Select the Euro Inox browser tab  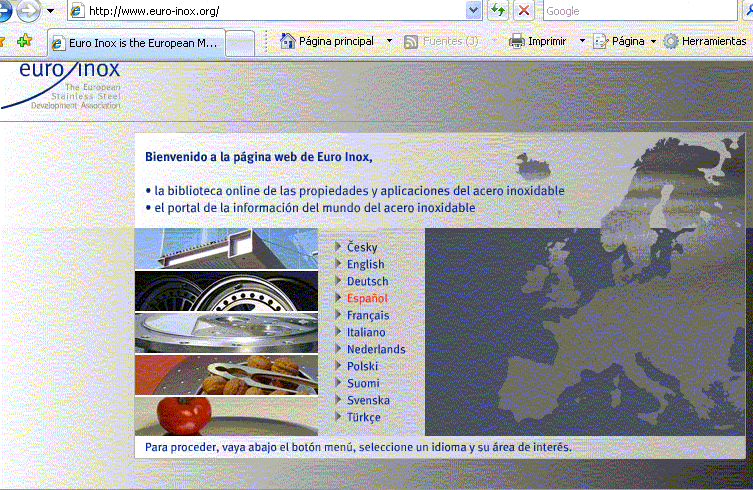tap(139, 43)
